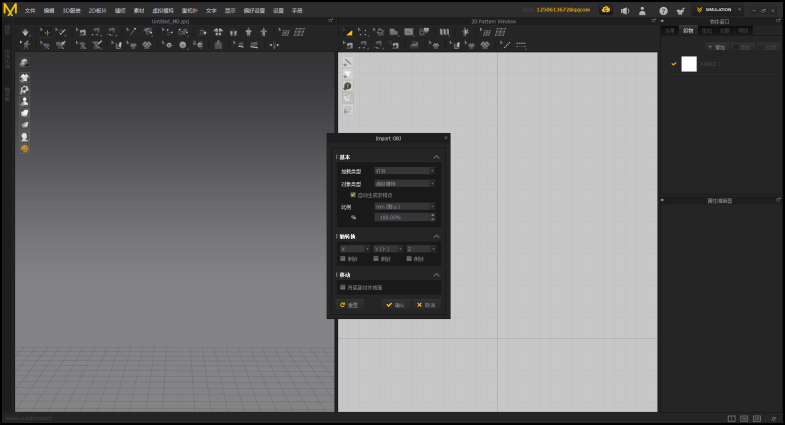
Task: Open the load type dropdown in Import OBJ
Action: click(x=404, y=171)
